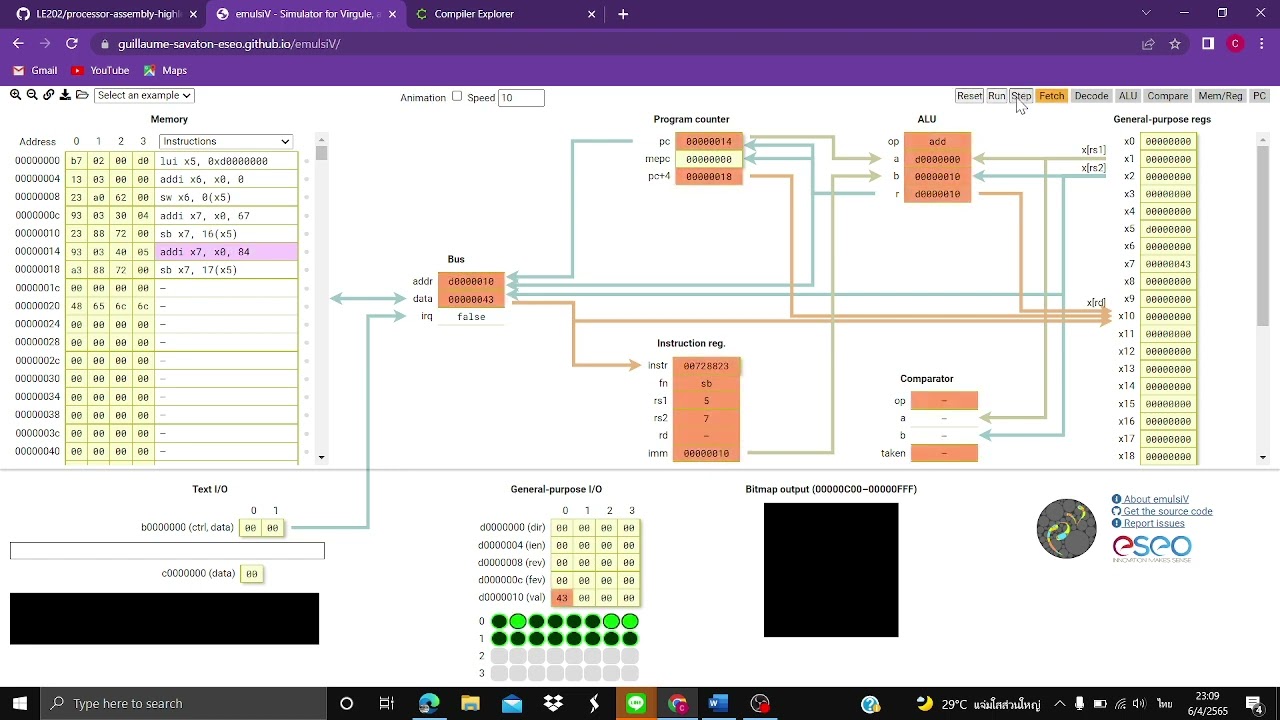Open Microsoft Edge from the taskbar

pos(429,703)
